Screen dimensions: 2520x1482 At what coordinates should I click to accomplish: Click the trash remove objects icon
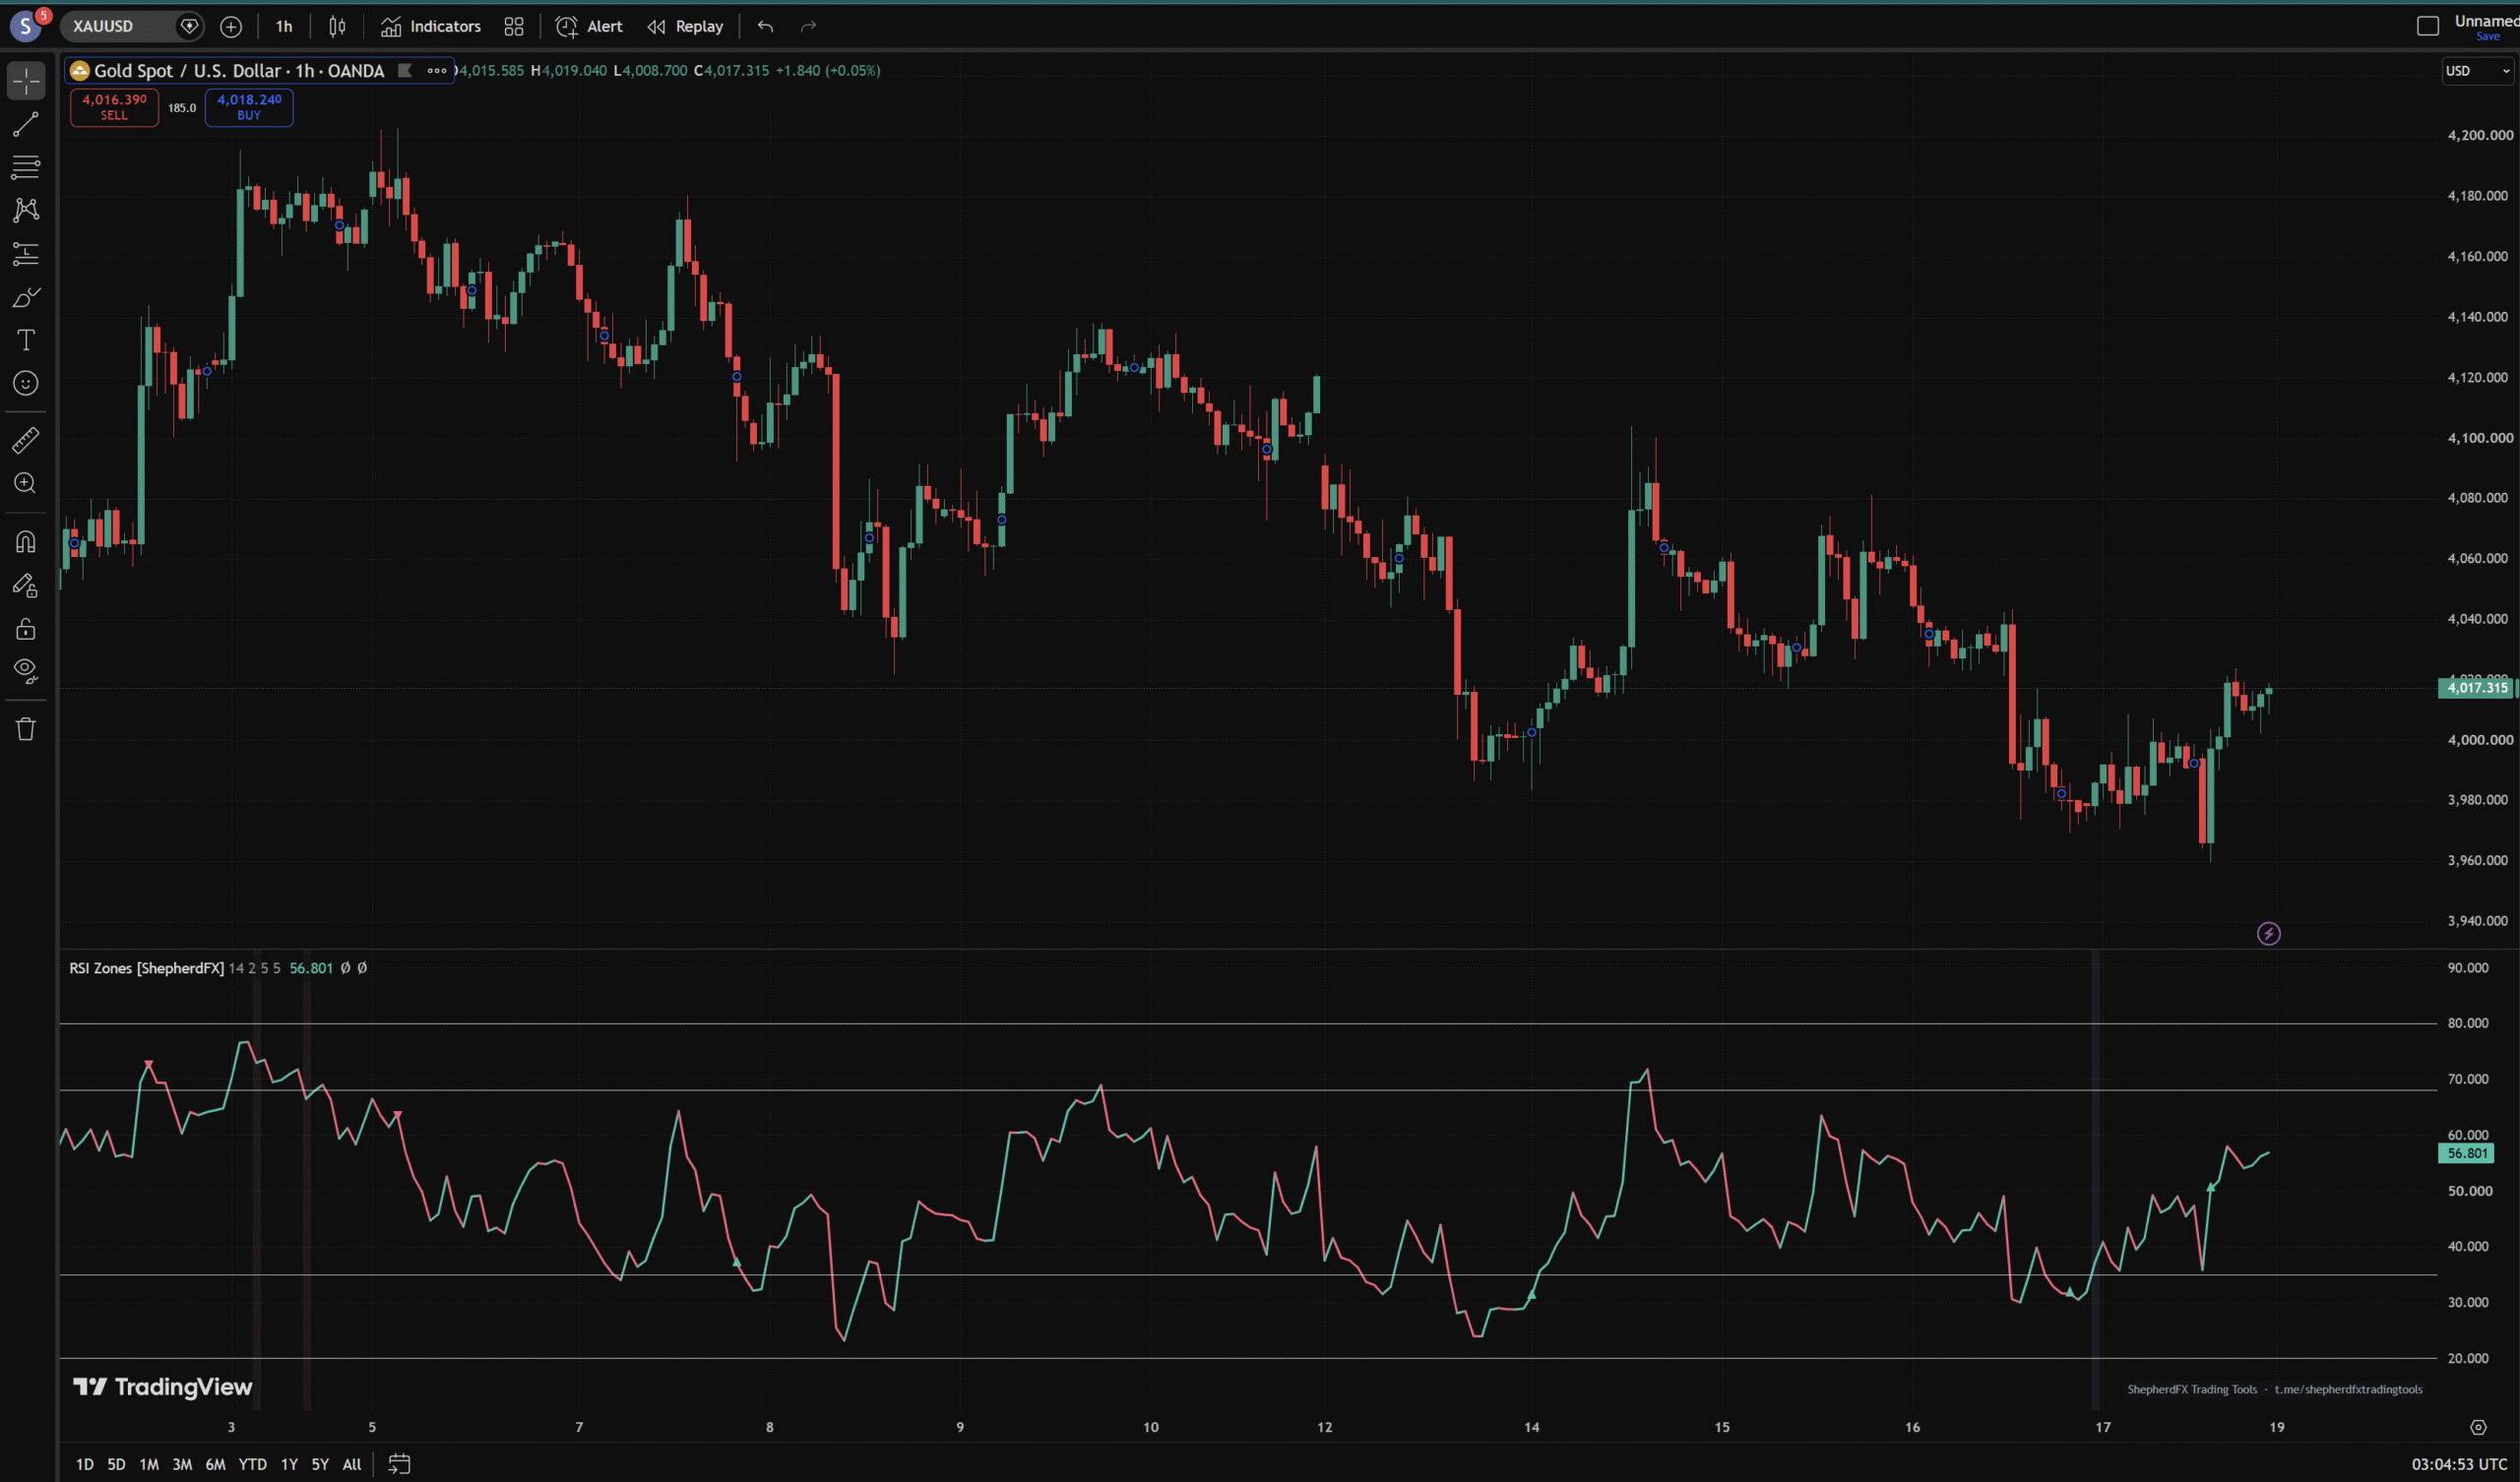26,729
